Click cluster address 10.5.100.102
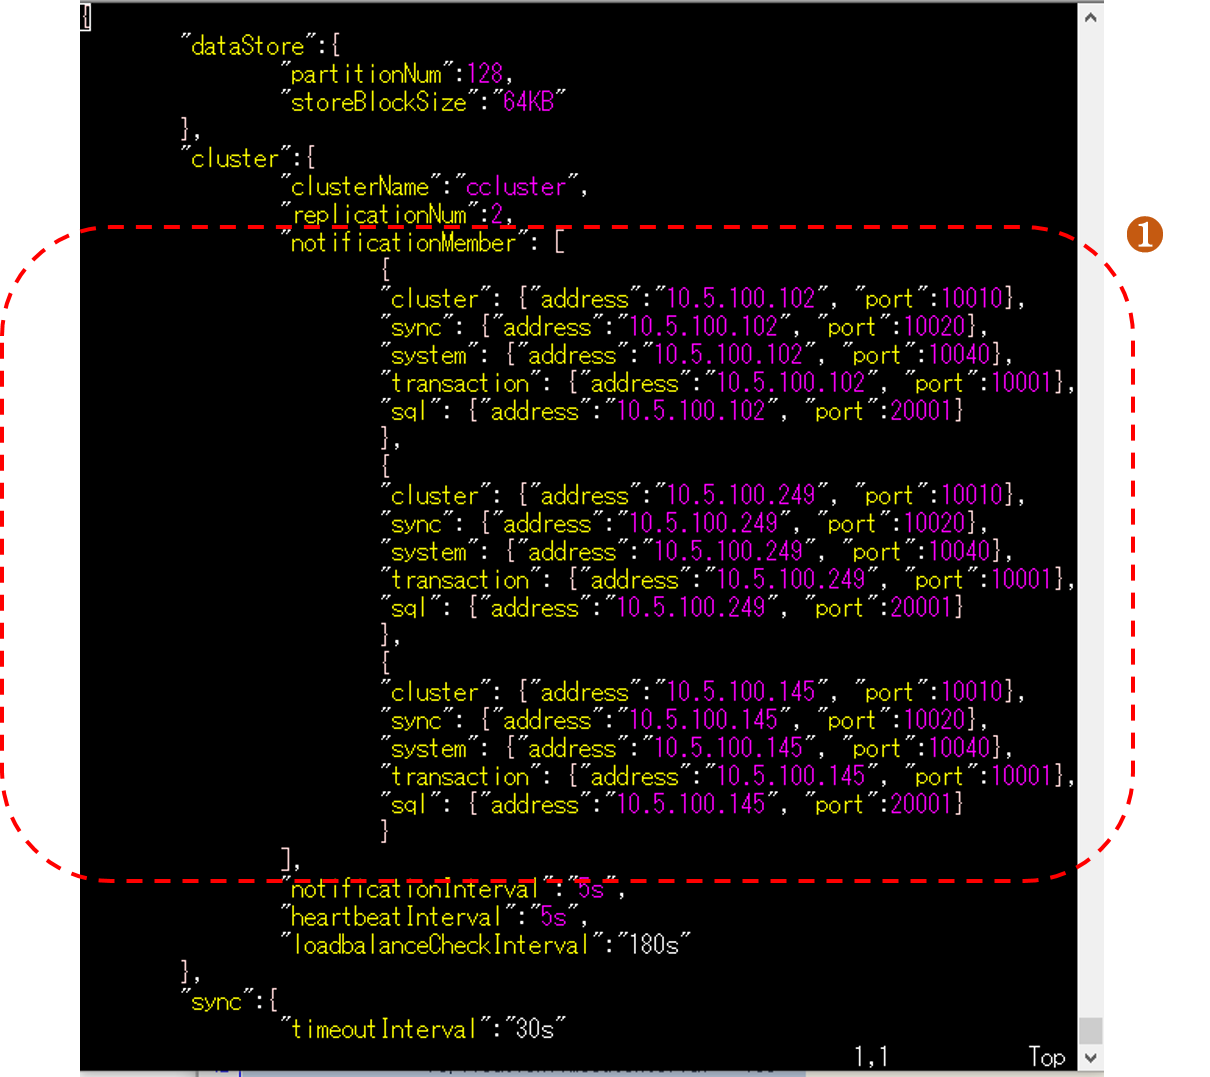 pos(741,299)
